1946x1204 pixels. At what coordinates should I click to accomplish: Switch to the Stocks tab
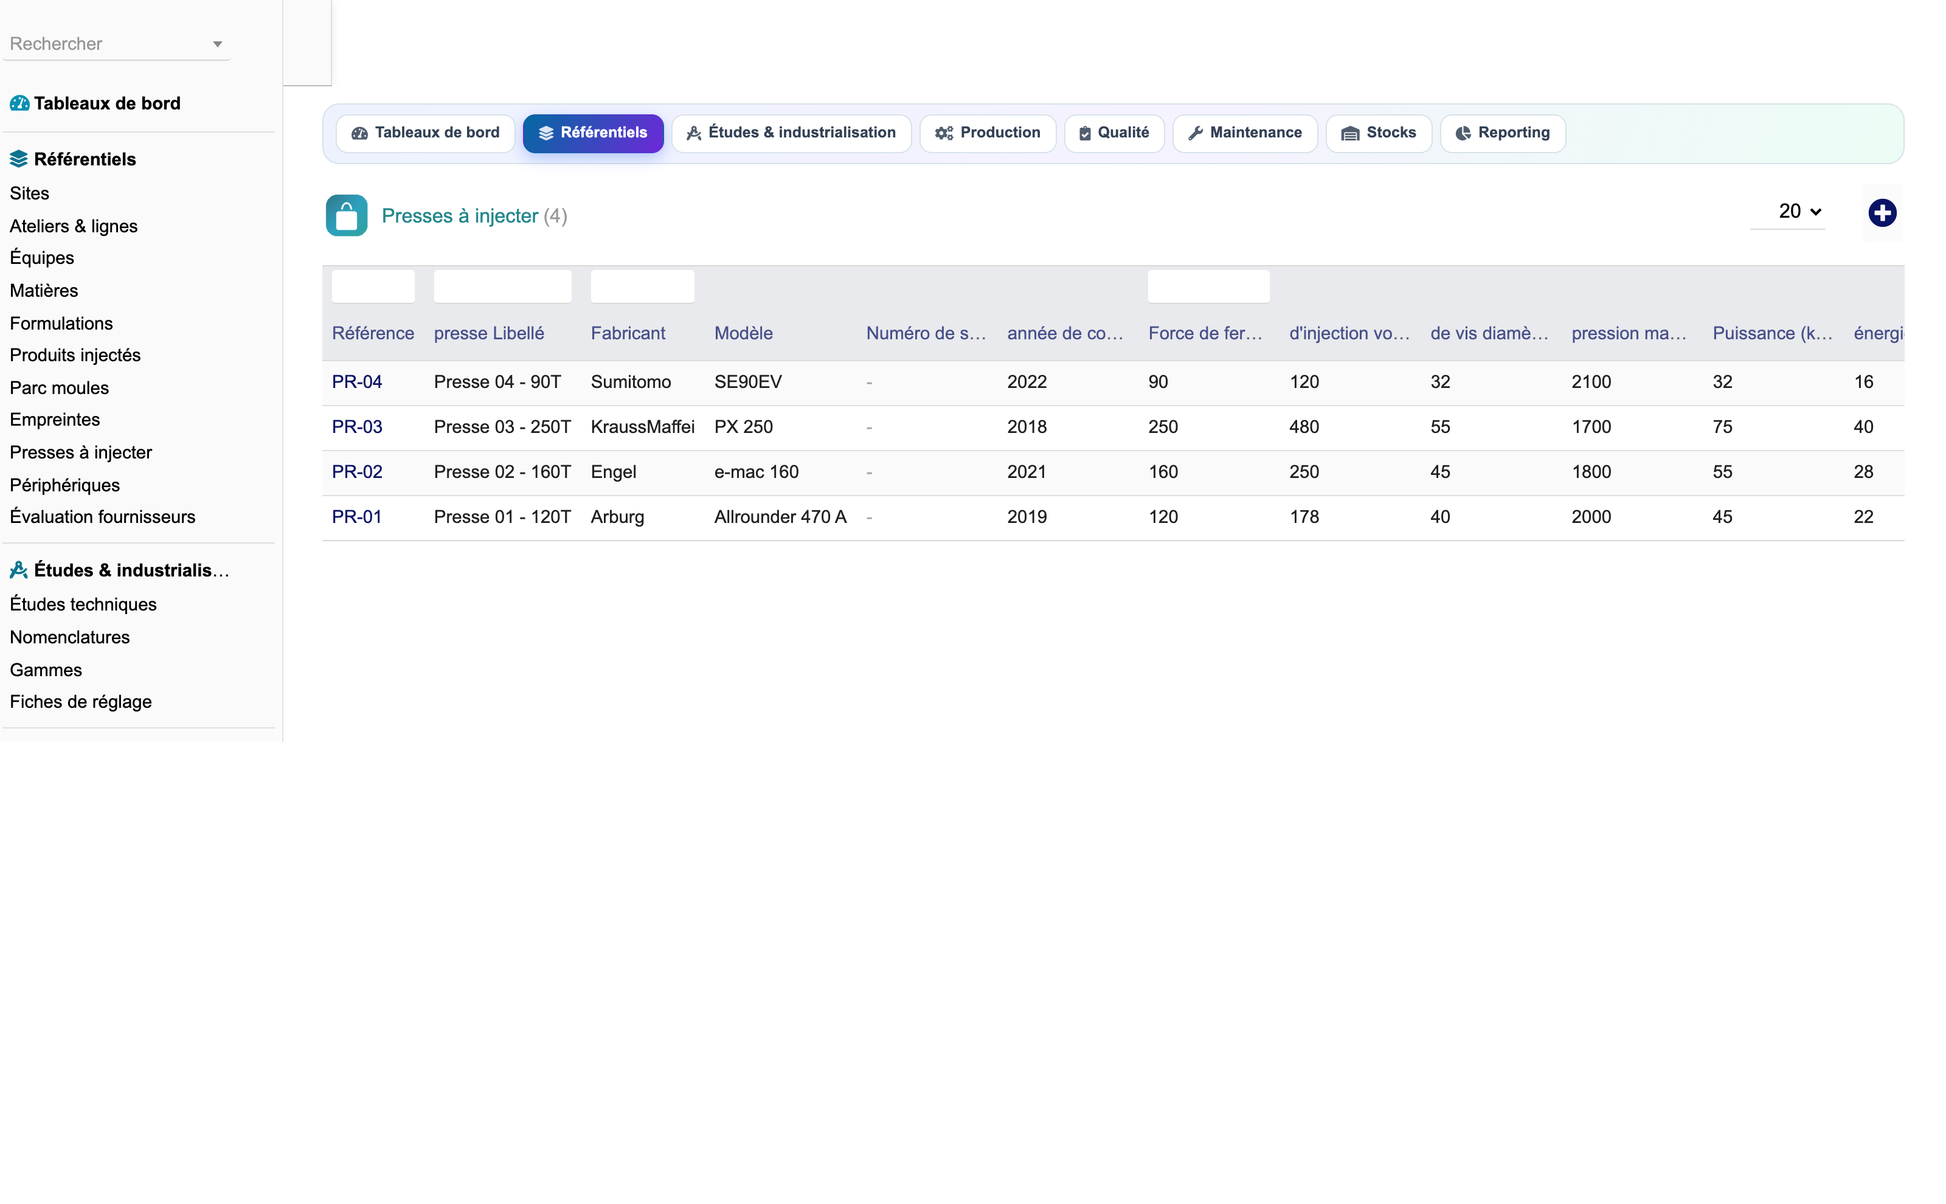1379,133
